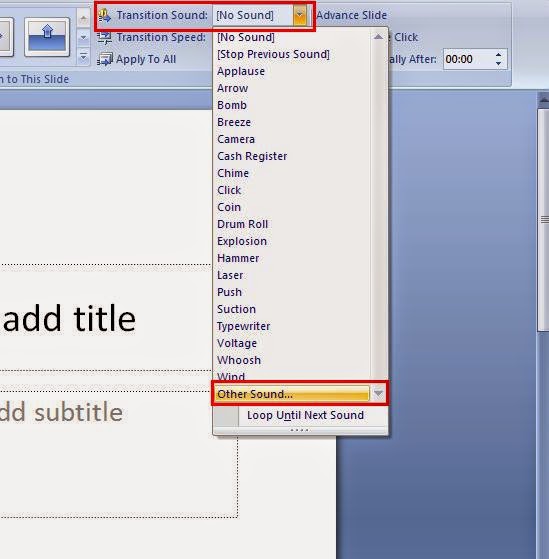Click the sound list resize grip dots
This screenshot has width=549, height=559.
[x=299, y=430]
